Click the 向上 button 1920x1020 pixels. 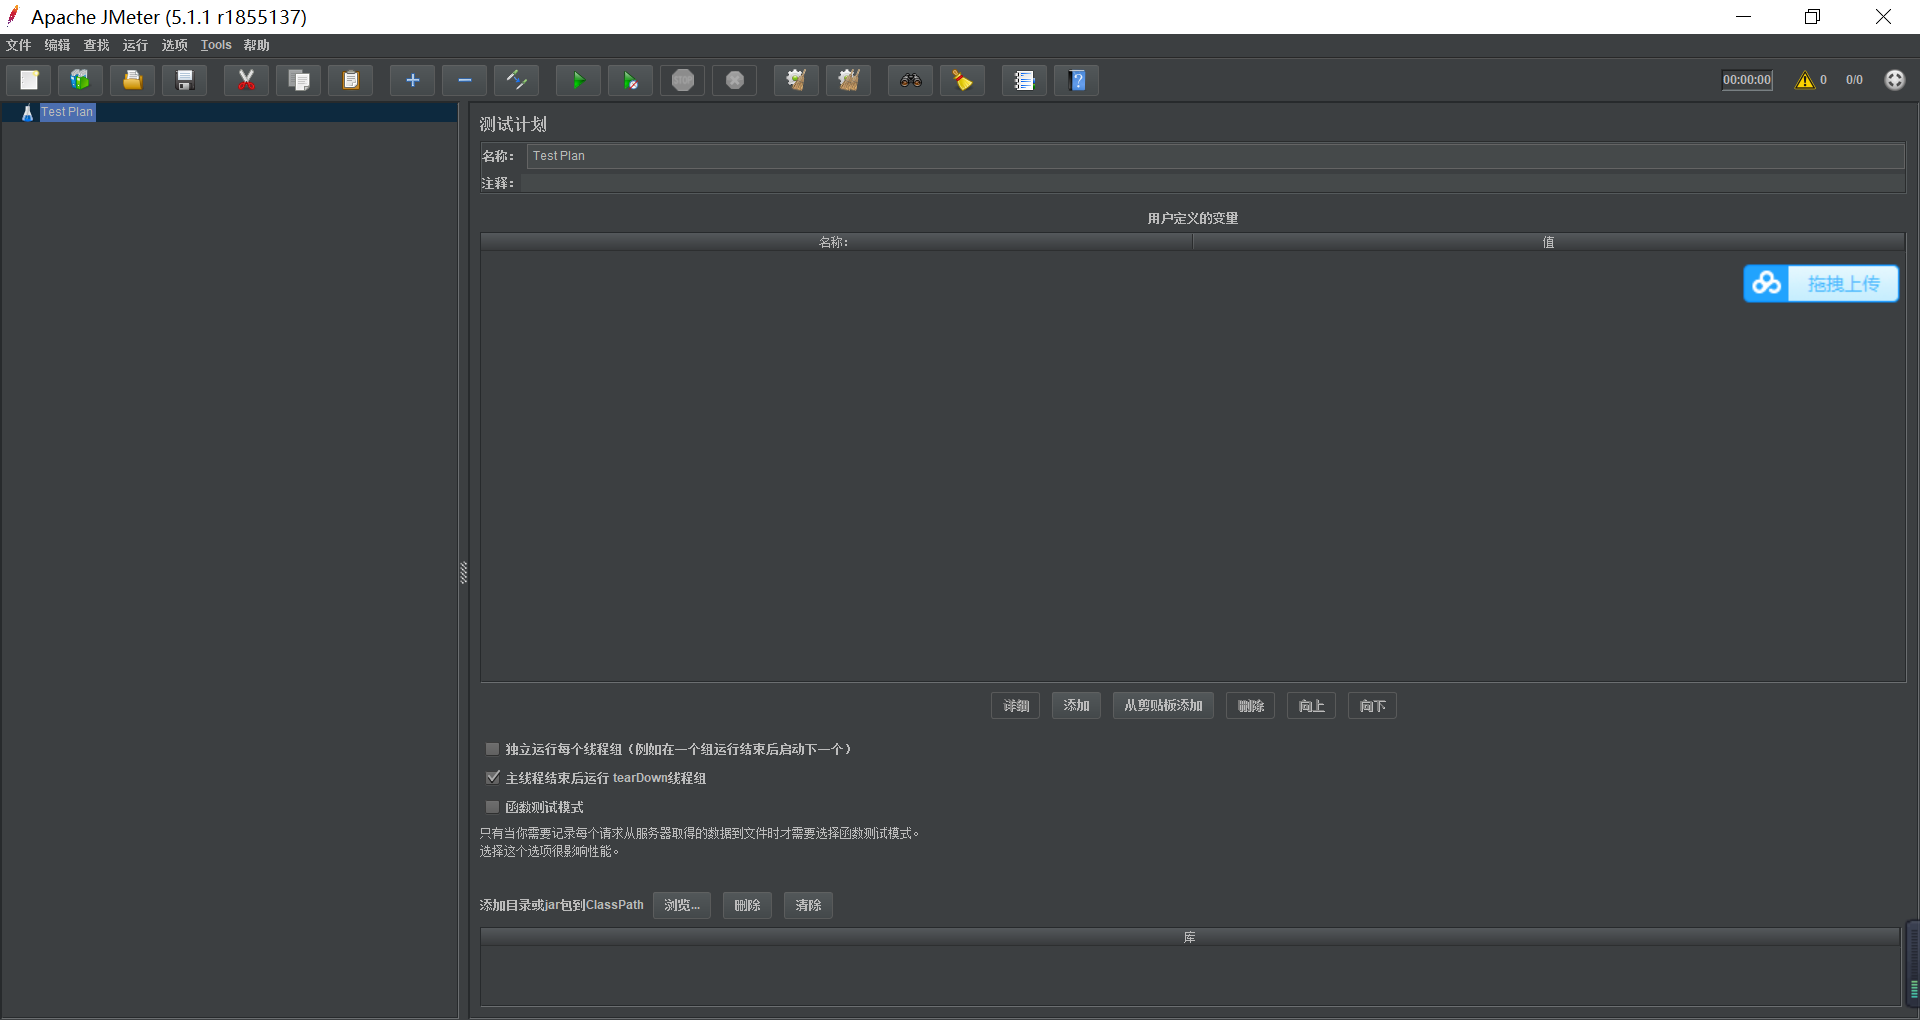pos(1311,706)
